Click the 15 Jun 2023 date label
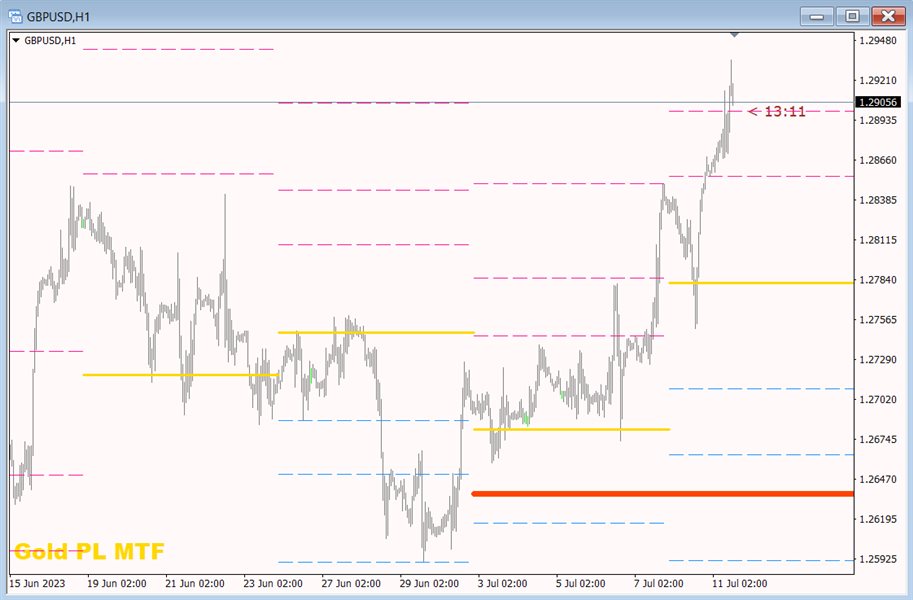Image resolution: width=913 pixels, height=600 pixels. [37, 583]
